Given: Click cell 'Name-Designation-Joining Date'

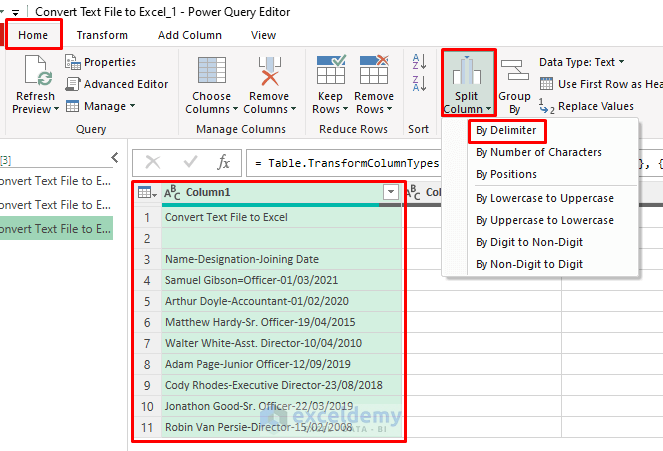Looking at the screenshot, I should click(x=282, y=259).
